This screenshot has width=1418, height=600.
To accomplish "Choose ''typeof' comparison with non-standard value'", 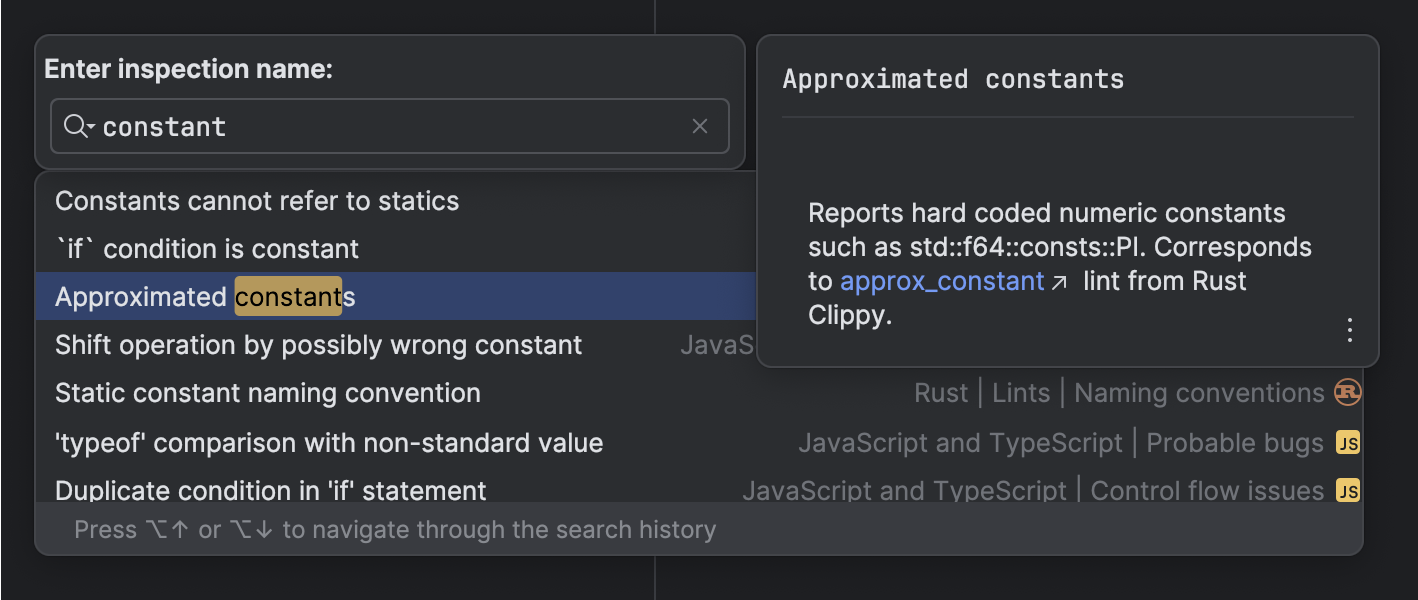I will 329,443.
